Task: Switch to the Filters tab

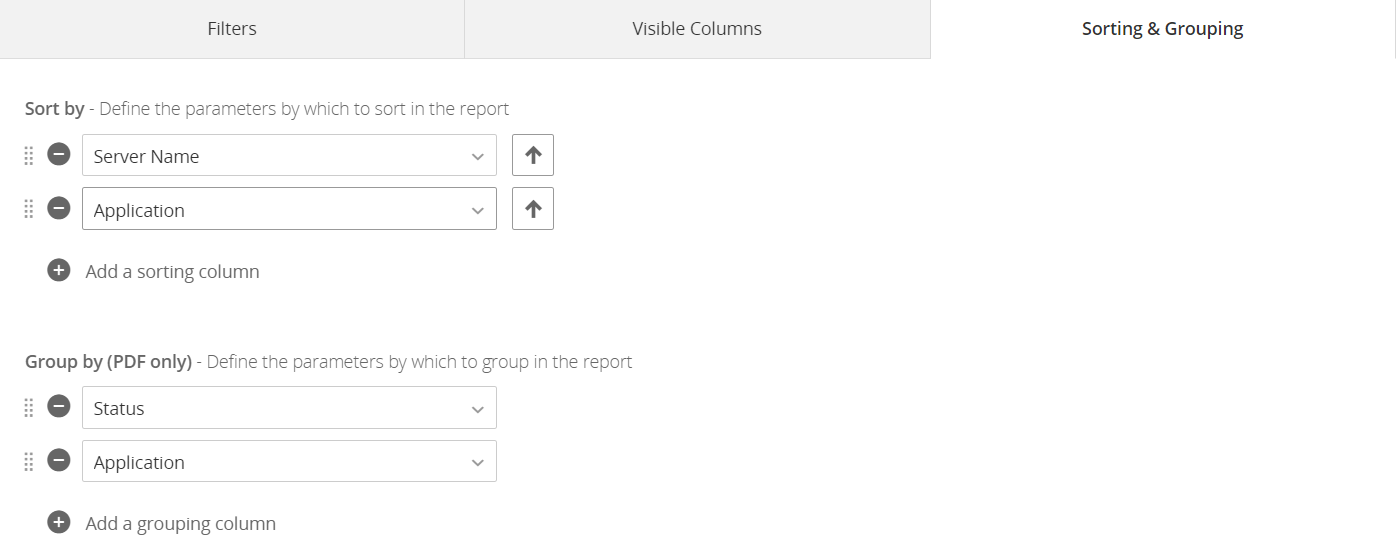Action: pyautogui.click(x=232, y=29)
